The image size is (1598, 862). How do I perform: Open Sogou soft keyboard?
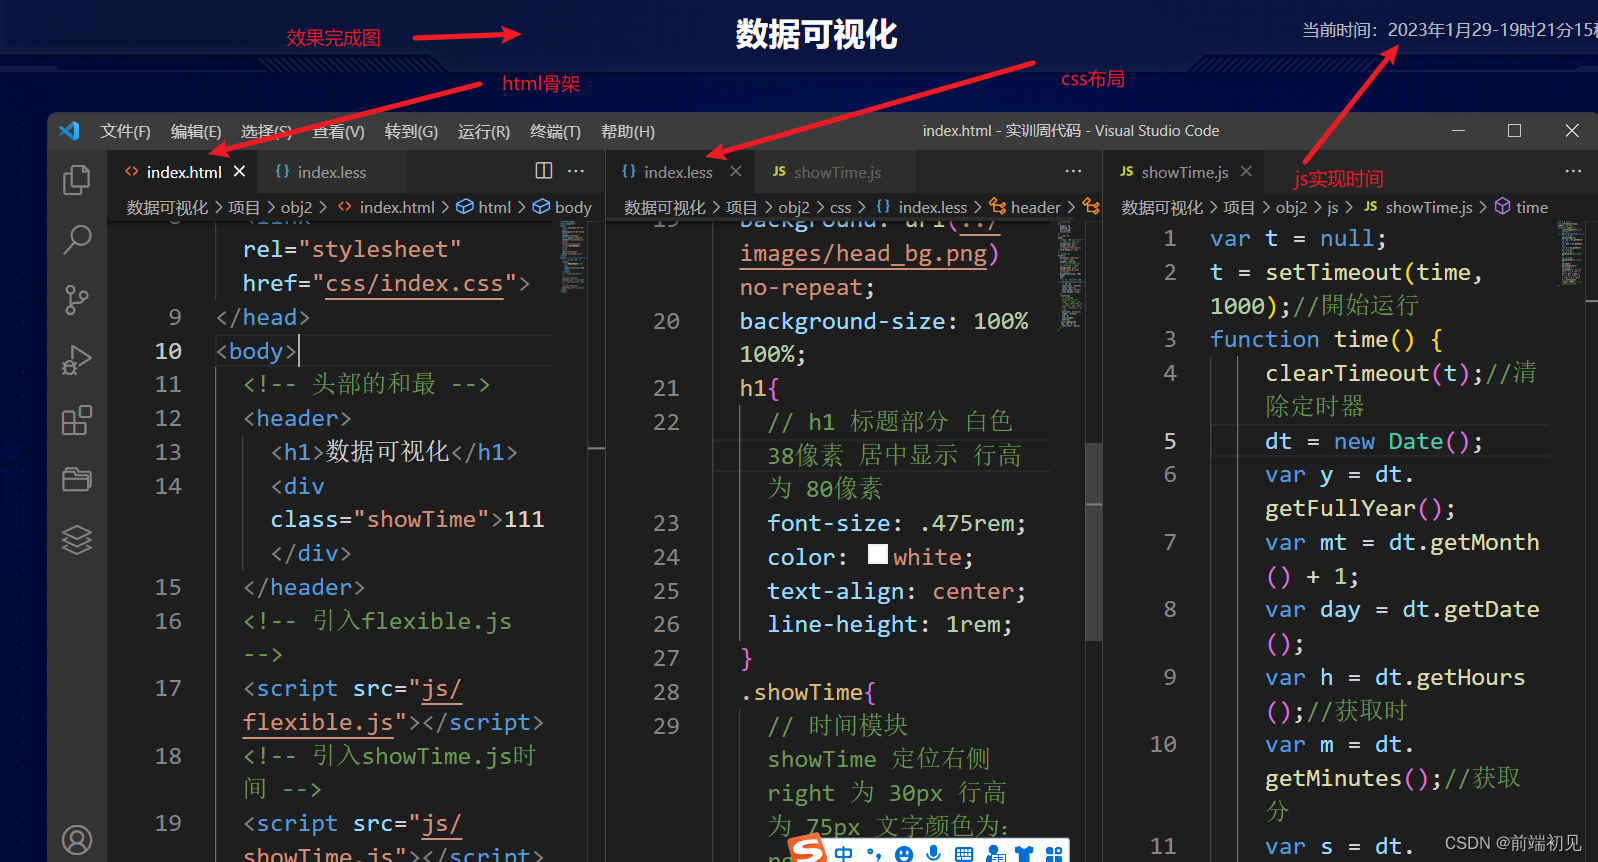coord(964,853)
